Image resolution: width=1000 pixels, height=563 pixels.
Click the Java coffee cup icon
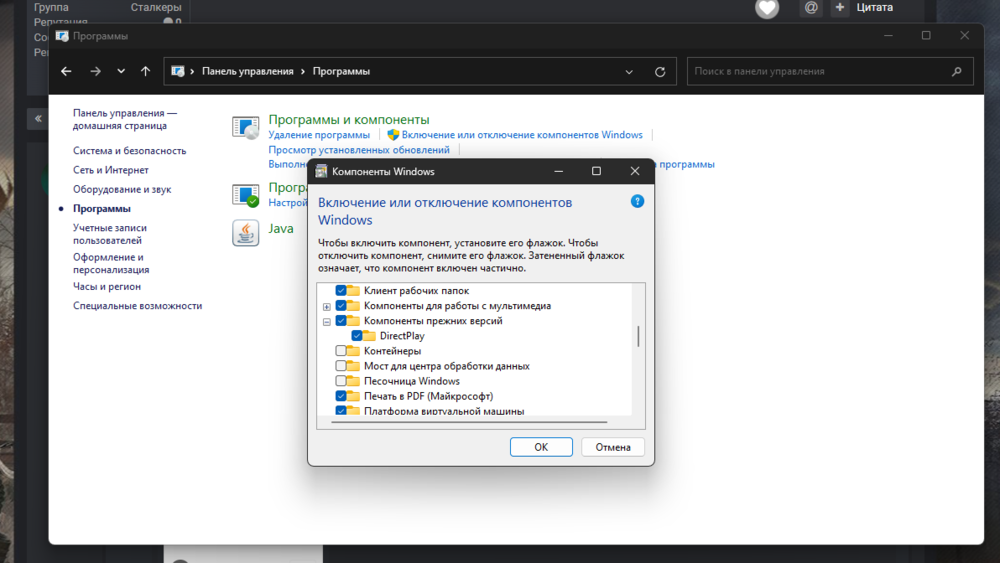[246, 233]
